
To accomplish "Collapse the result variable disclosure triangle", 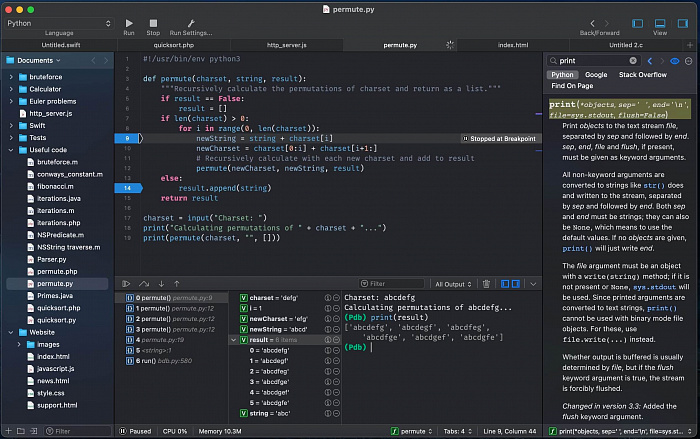I will (x=233, y=340).
